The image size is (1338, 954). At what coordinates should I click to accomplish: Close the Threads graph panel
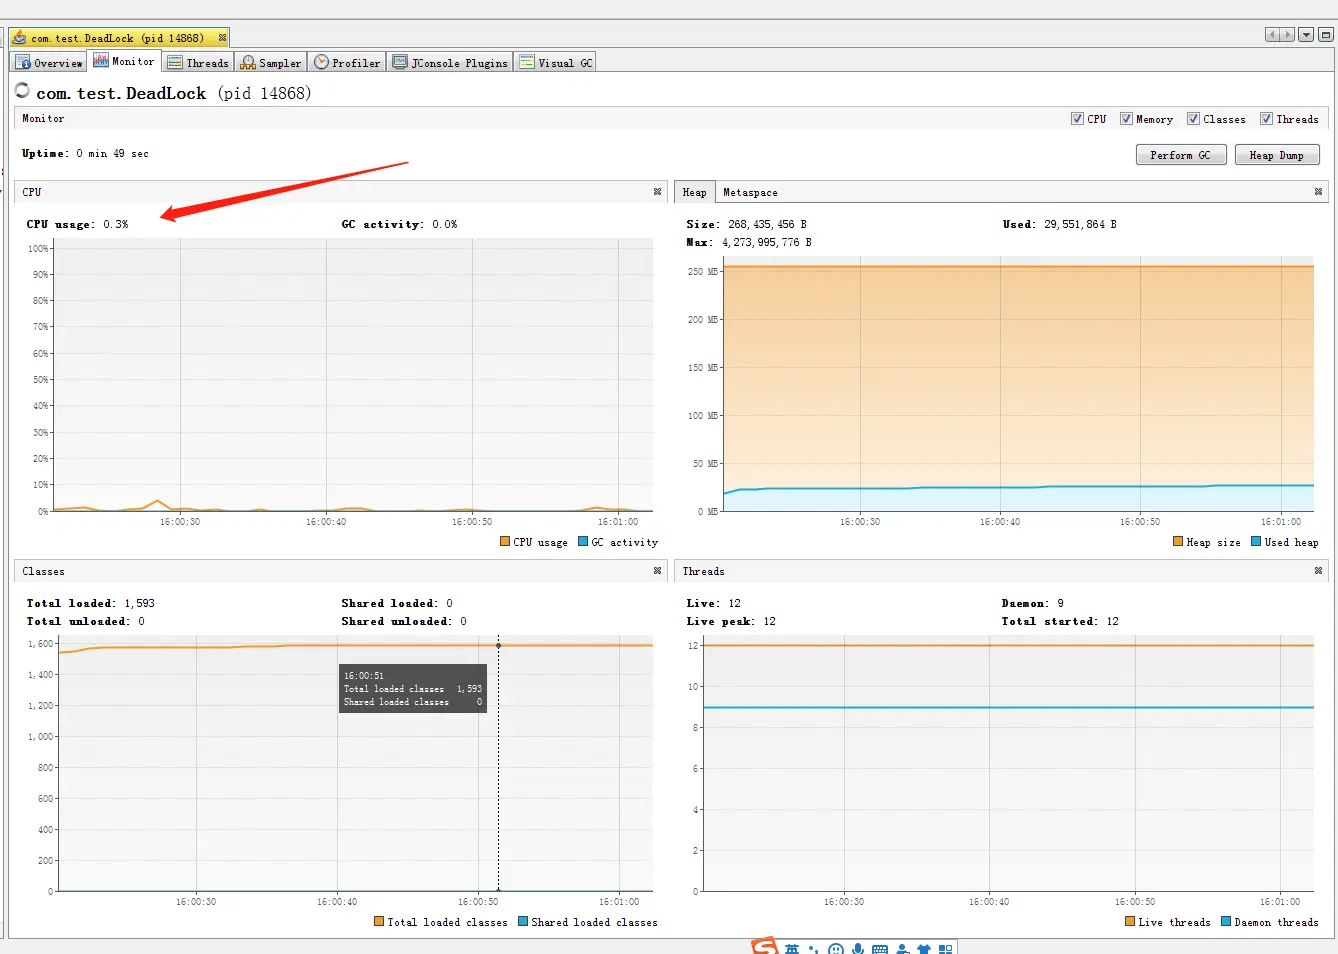(1318, 571)
